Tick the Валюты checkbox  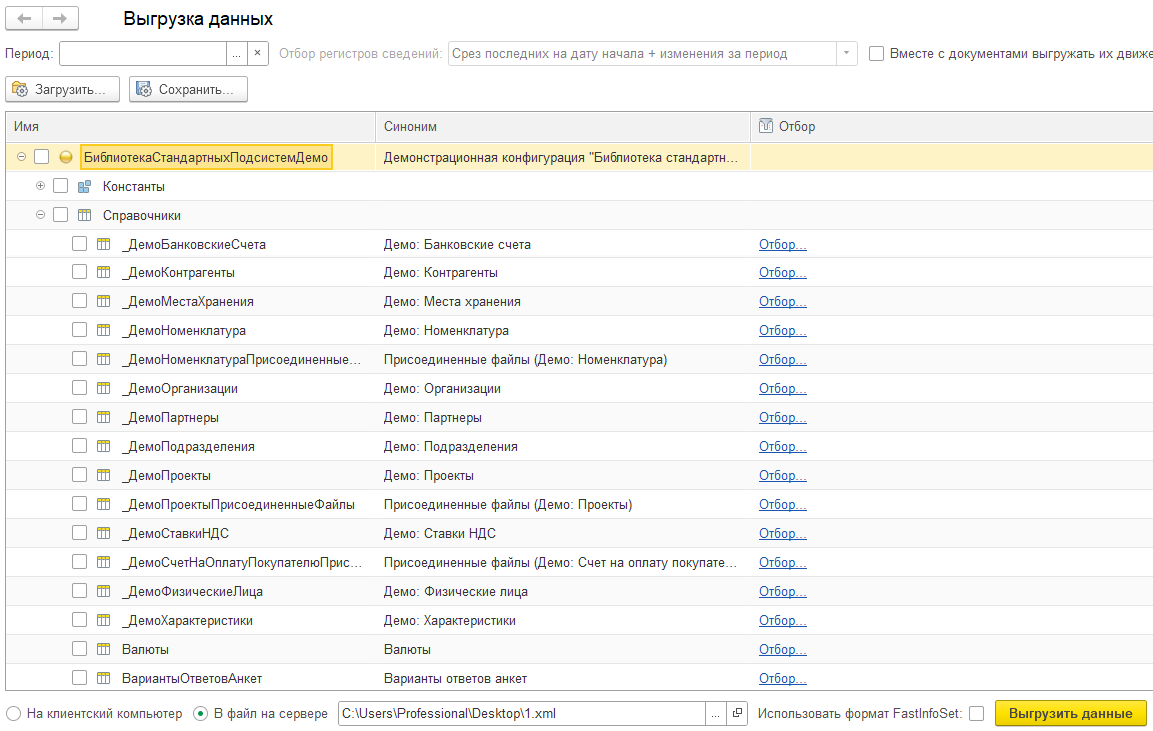pyautogui.click(x=79, y=649)
